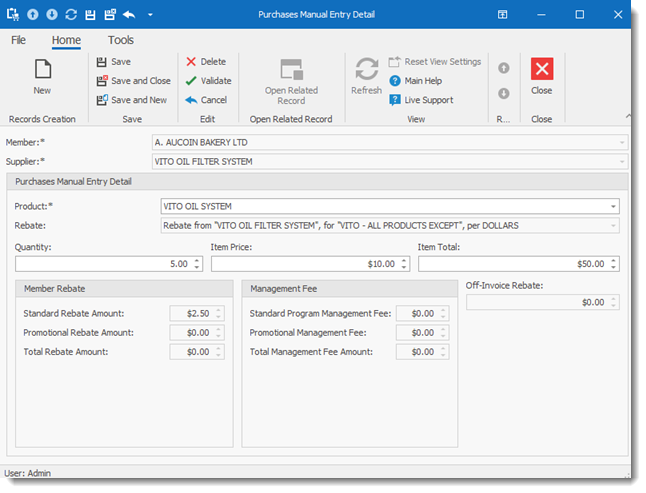Click Save and New in ribbon
Screen dimensions: 646x493
(x=130, y=100)
